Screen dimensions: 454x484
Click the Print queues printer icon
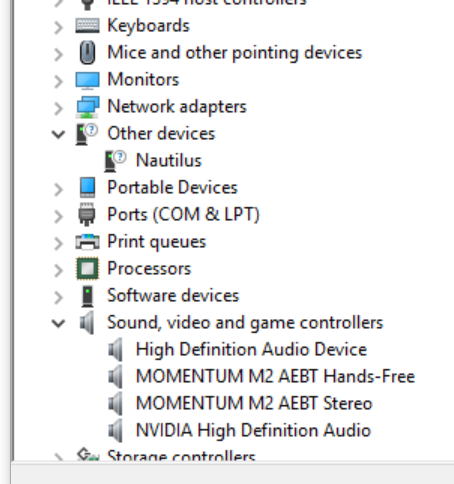point(87,242)
